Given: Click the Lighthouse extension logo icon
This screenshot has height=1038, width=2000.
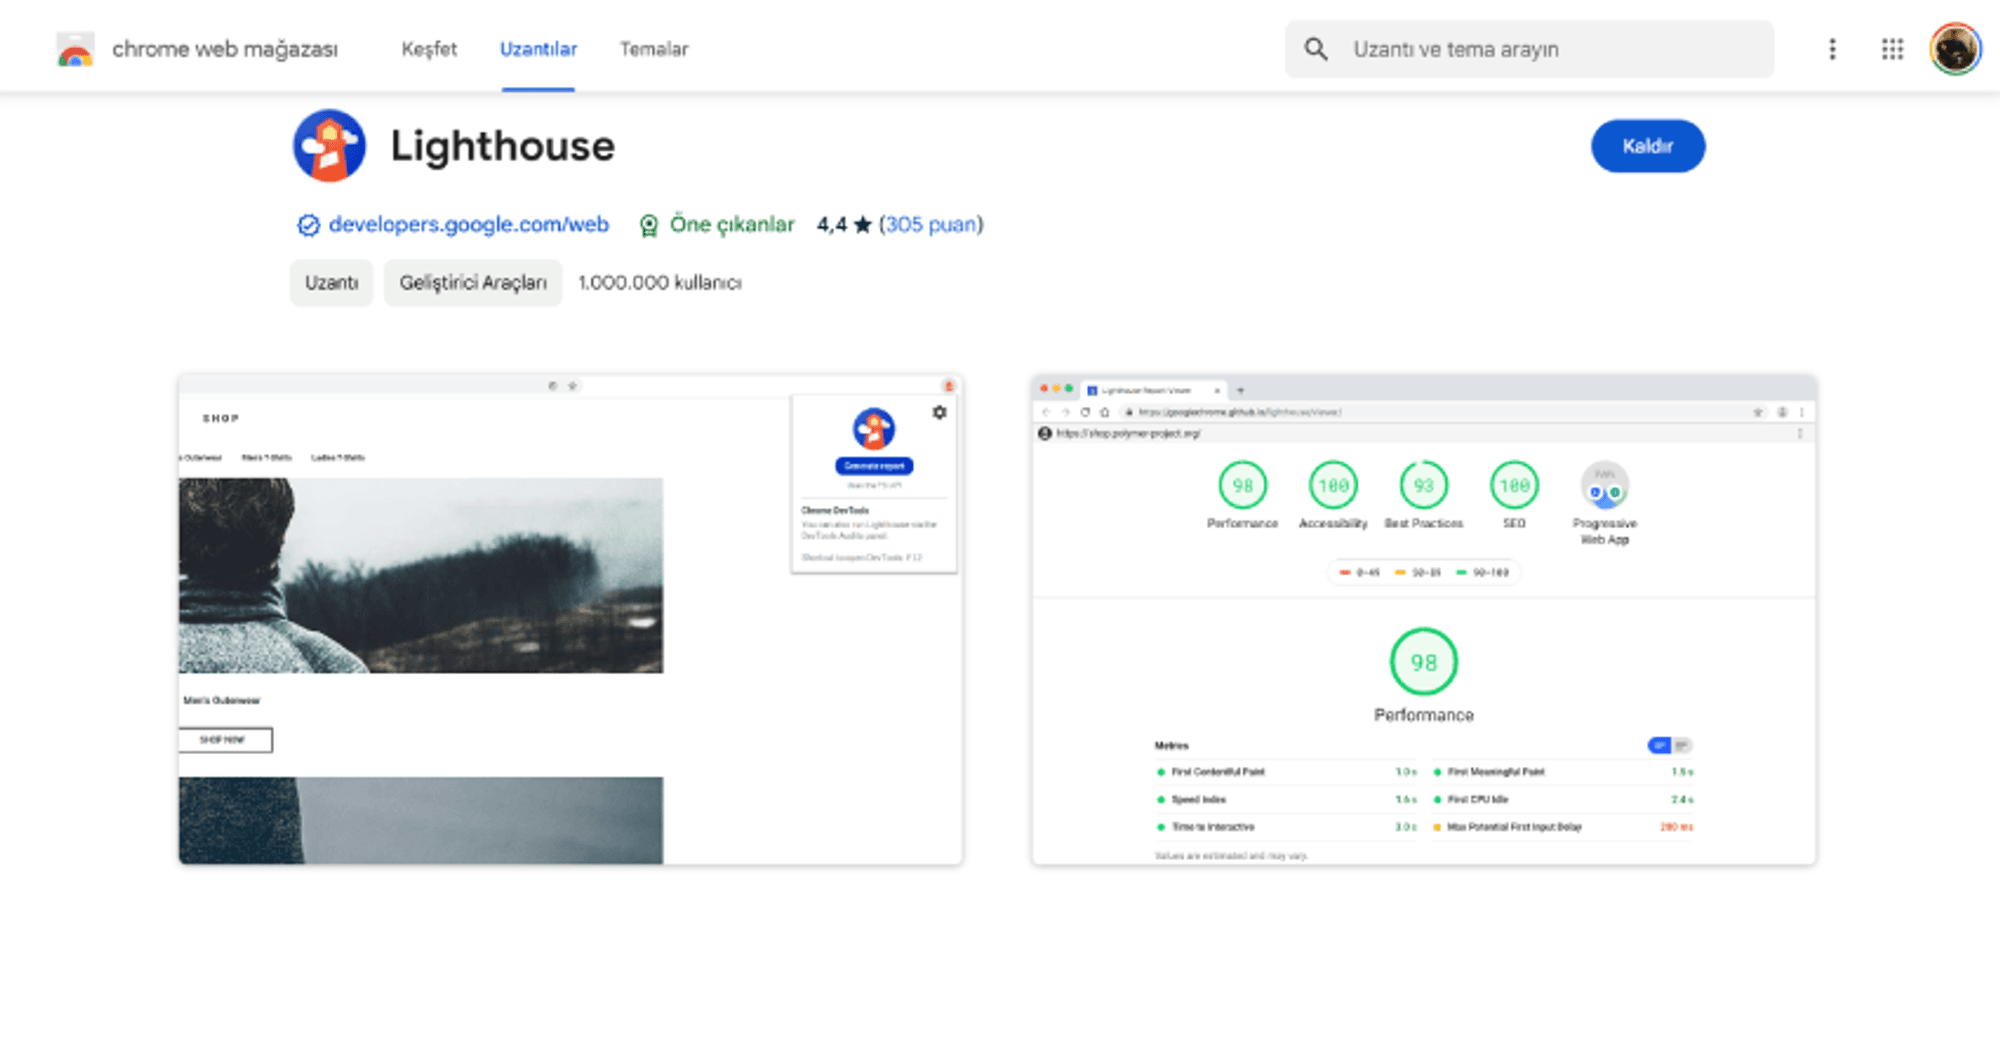Looking at the screenshot, I should tap(329, 146).
